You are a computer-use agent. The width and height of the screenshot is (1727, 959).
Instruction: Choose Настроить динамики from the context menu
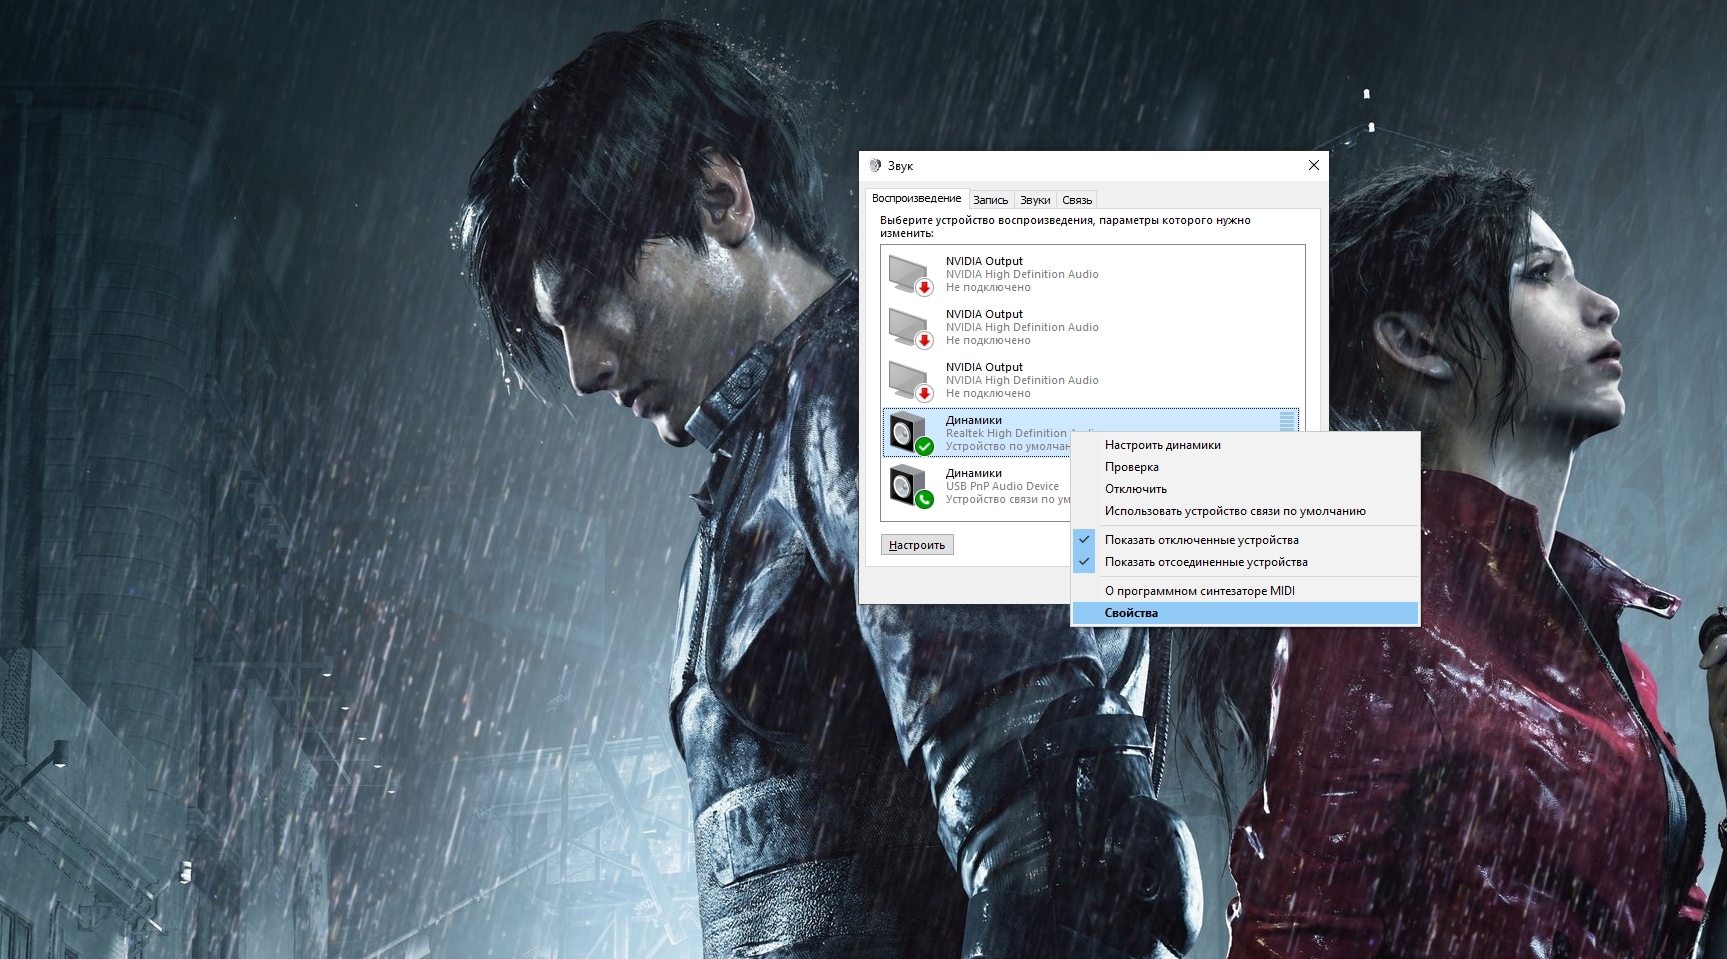point(1245,445)
